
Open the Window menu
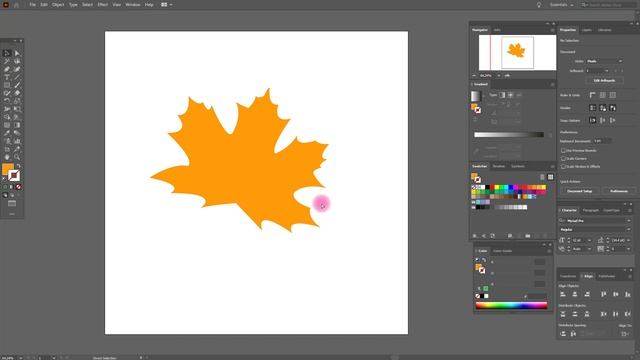[133, 4]
